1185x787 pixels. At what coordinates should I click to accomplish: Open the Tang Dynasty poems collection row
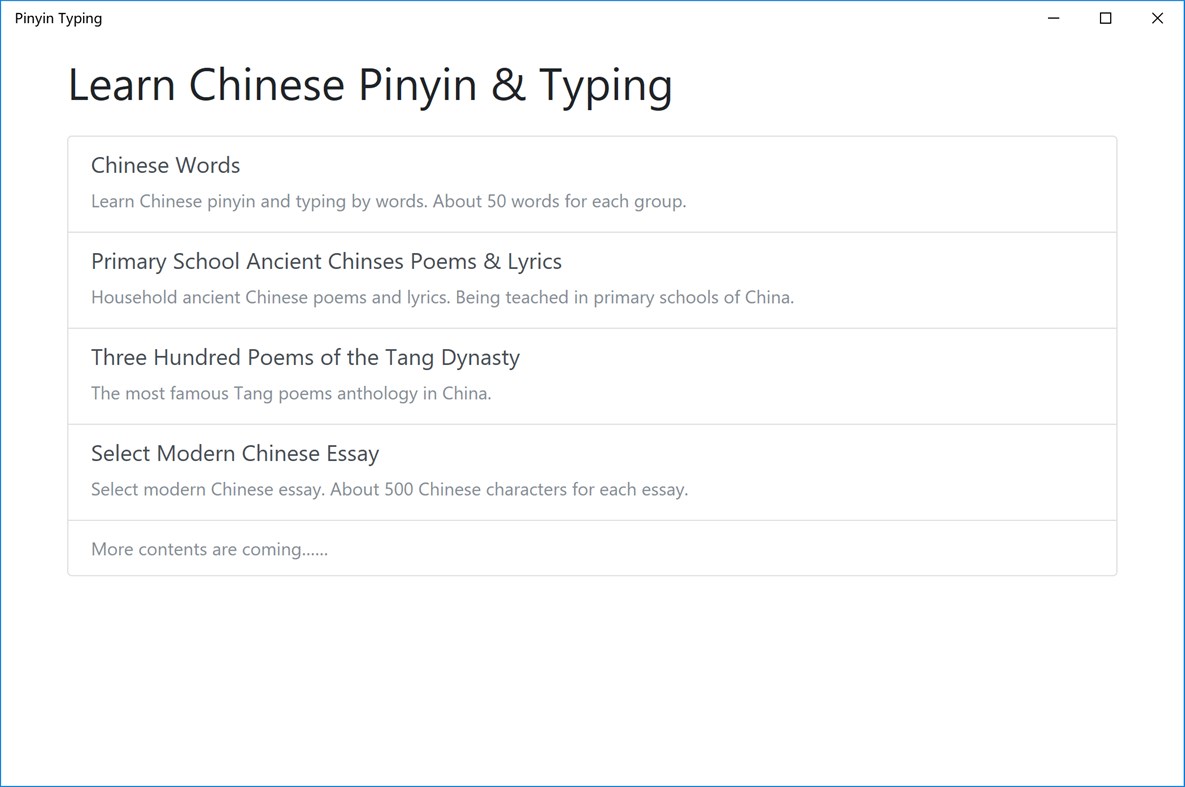pyautogui.click(x=591, y=376)
